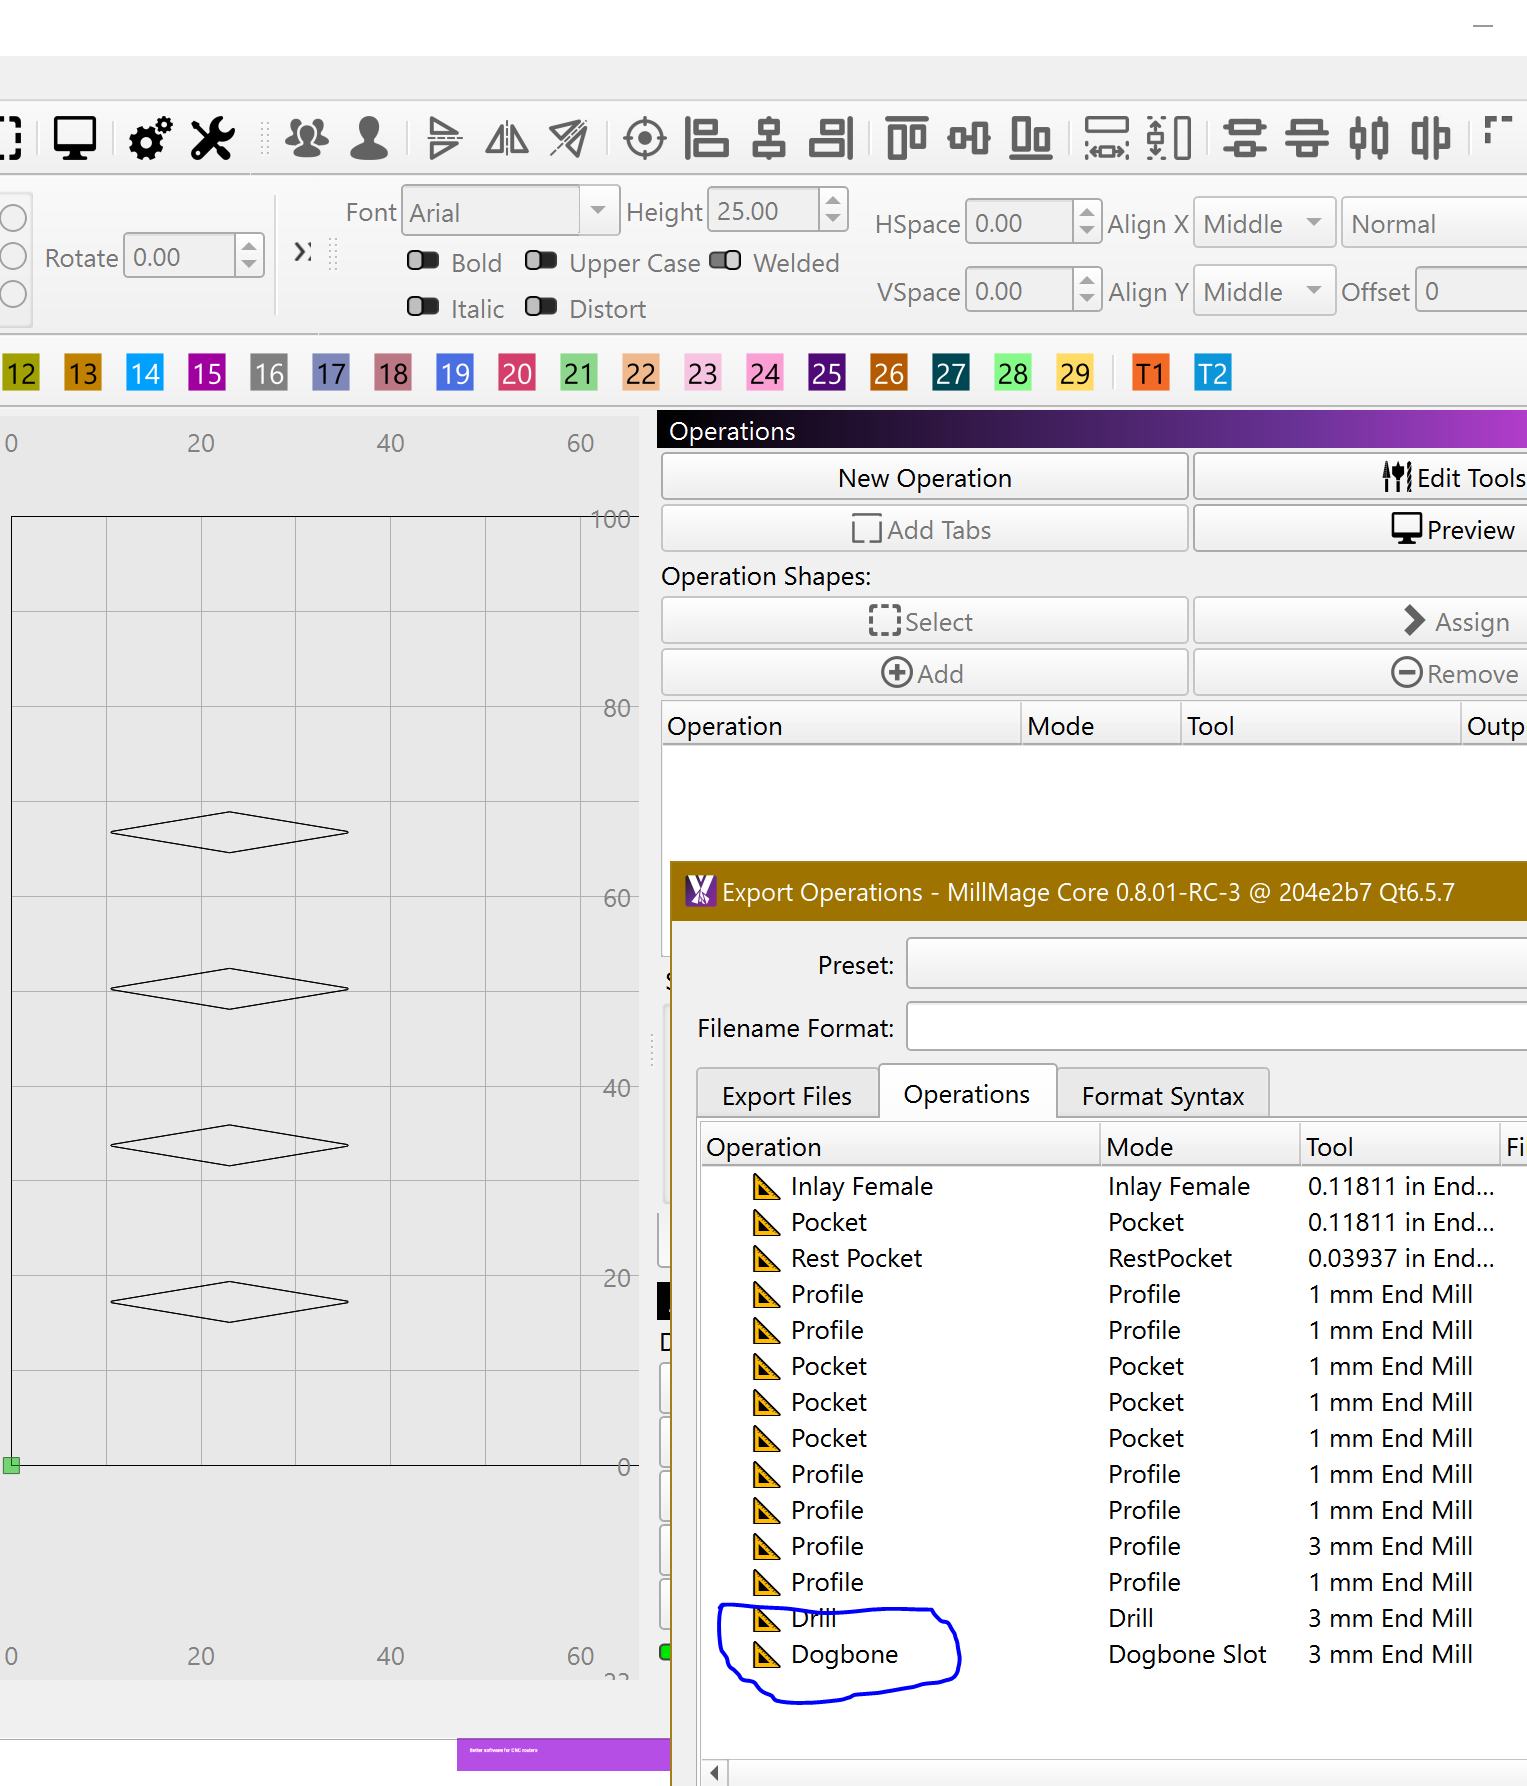The height and width of the screenshot is (1786, 1527).
Task: Click the align top edges icon
Action: point(906,138)
